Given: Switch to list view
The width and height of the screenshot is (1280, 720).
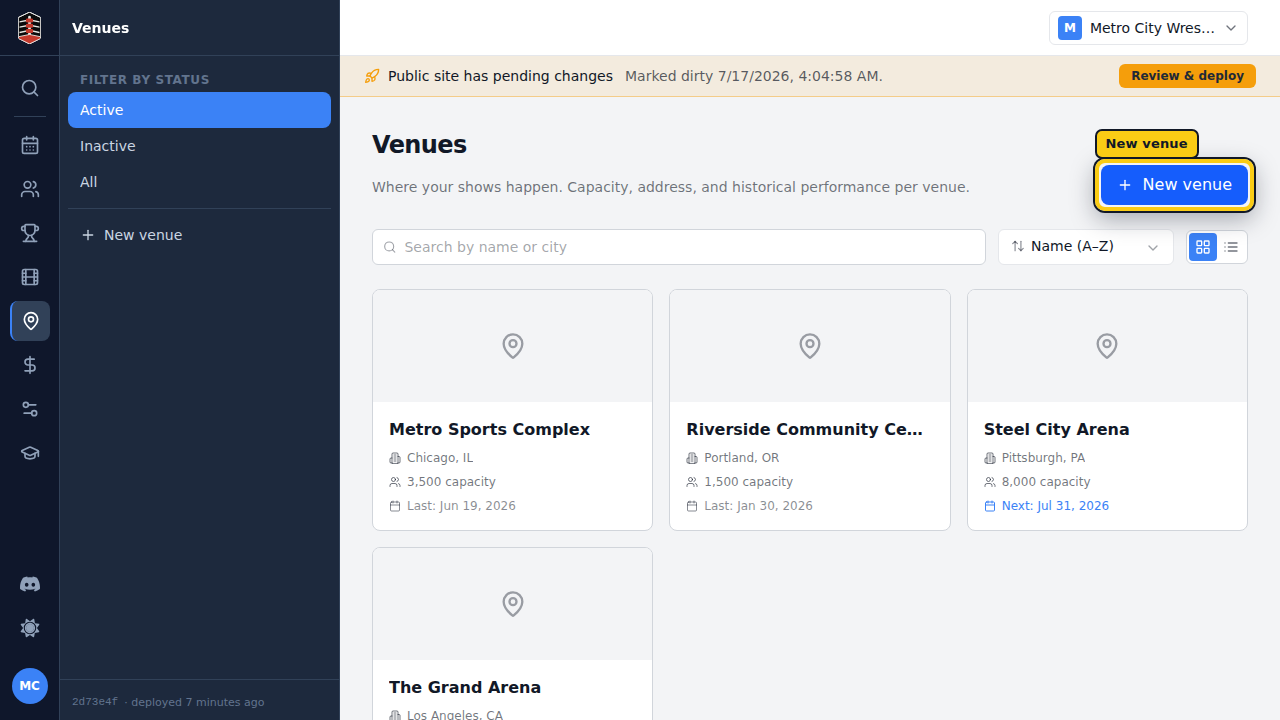Looking at the screenshot, I should click(1231, 247).
